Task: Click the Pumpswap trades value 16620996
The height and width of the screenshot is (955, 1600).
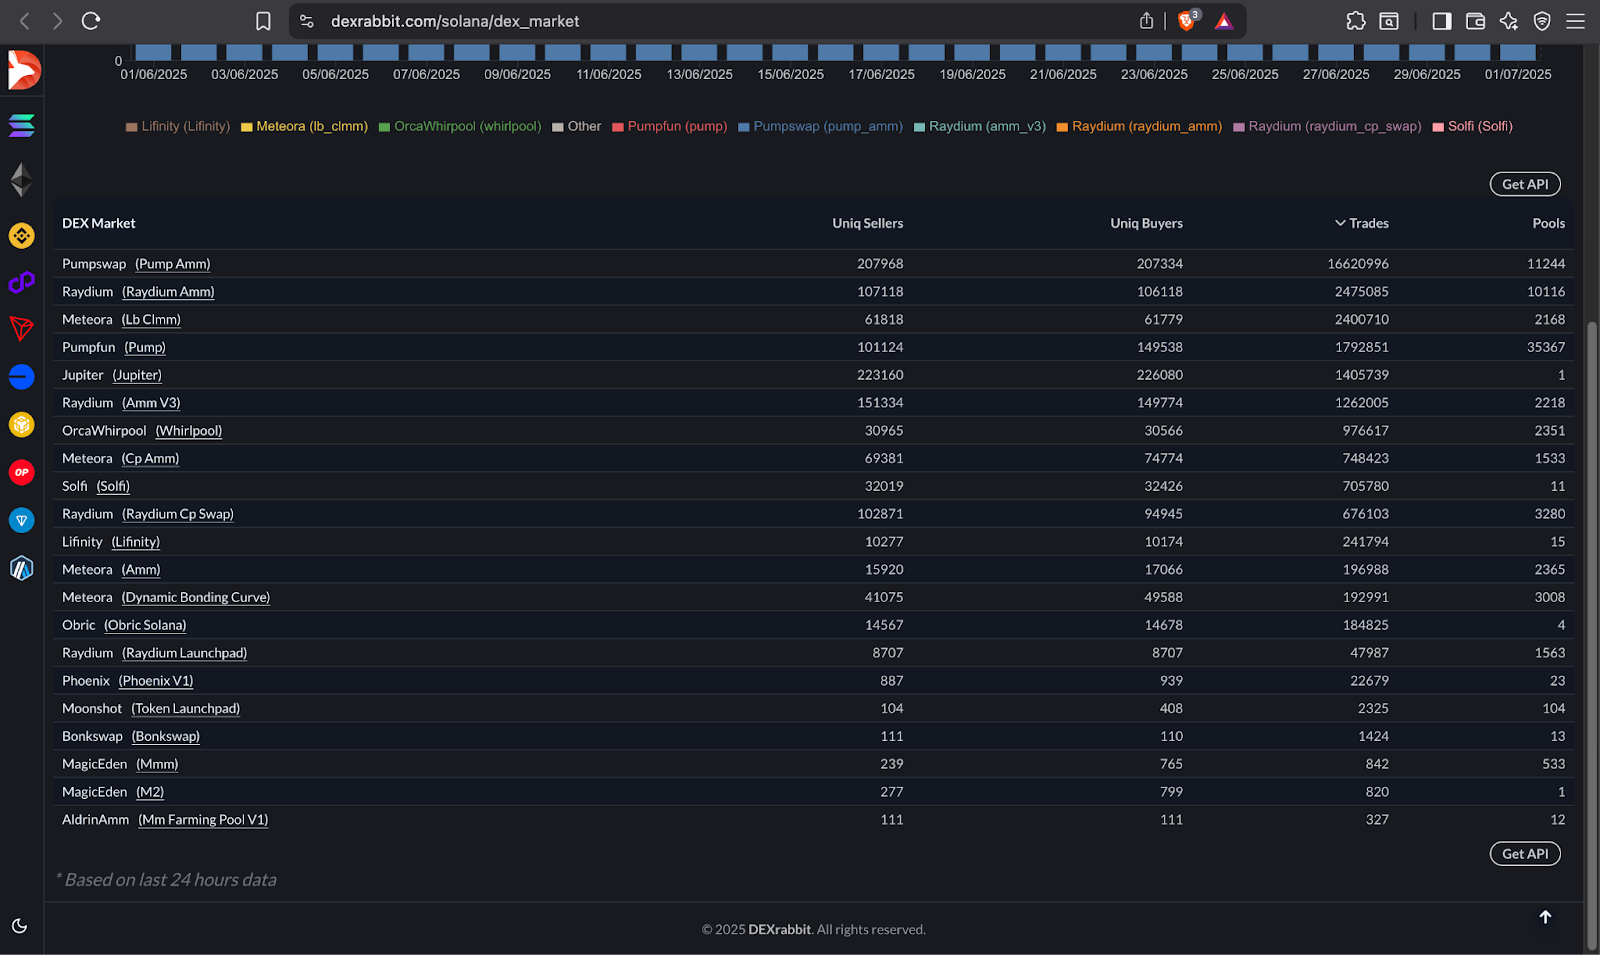Action: click(1358, 264)
